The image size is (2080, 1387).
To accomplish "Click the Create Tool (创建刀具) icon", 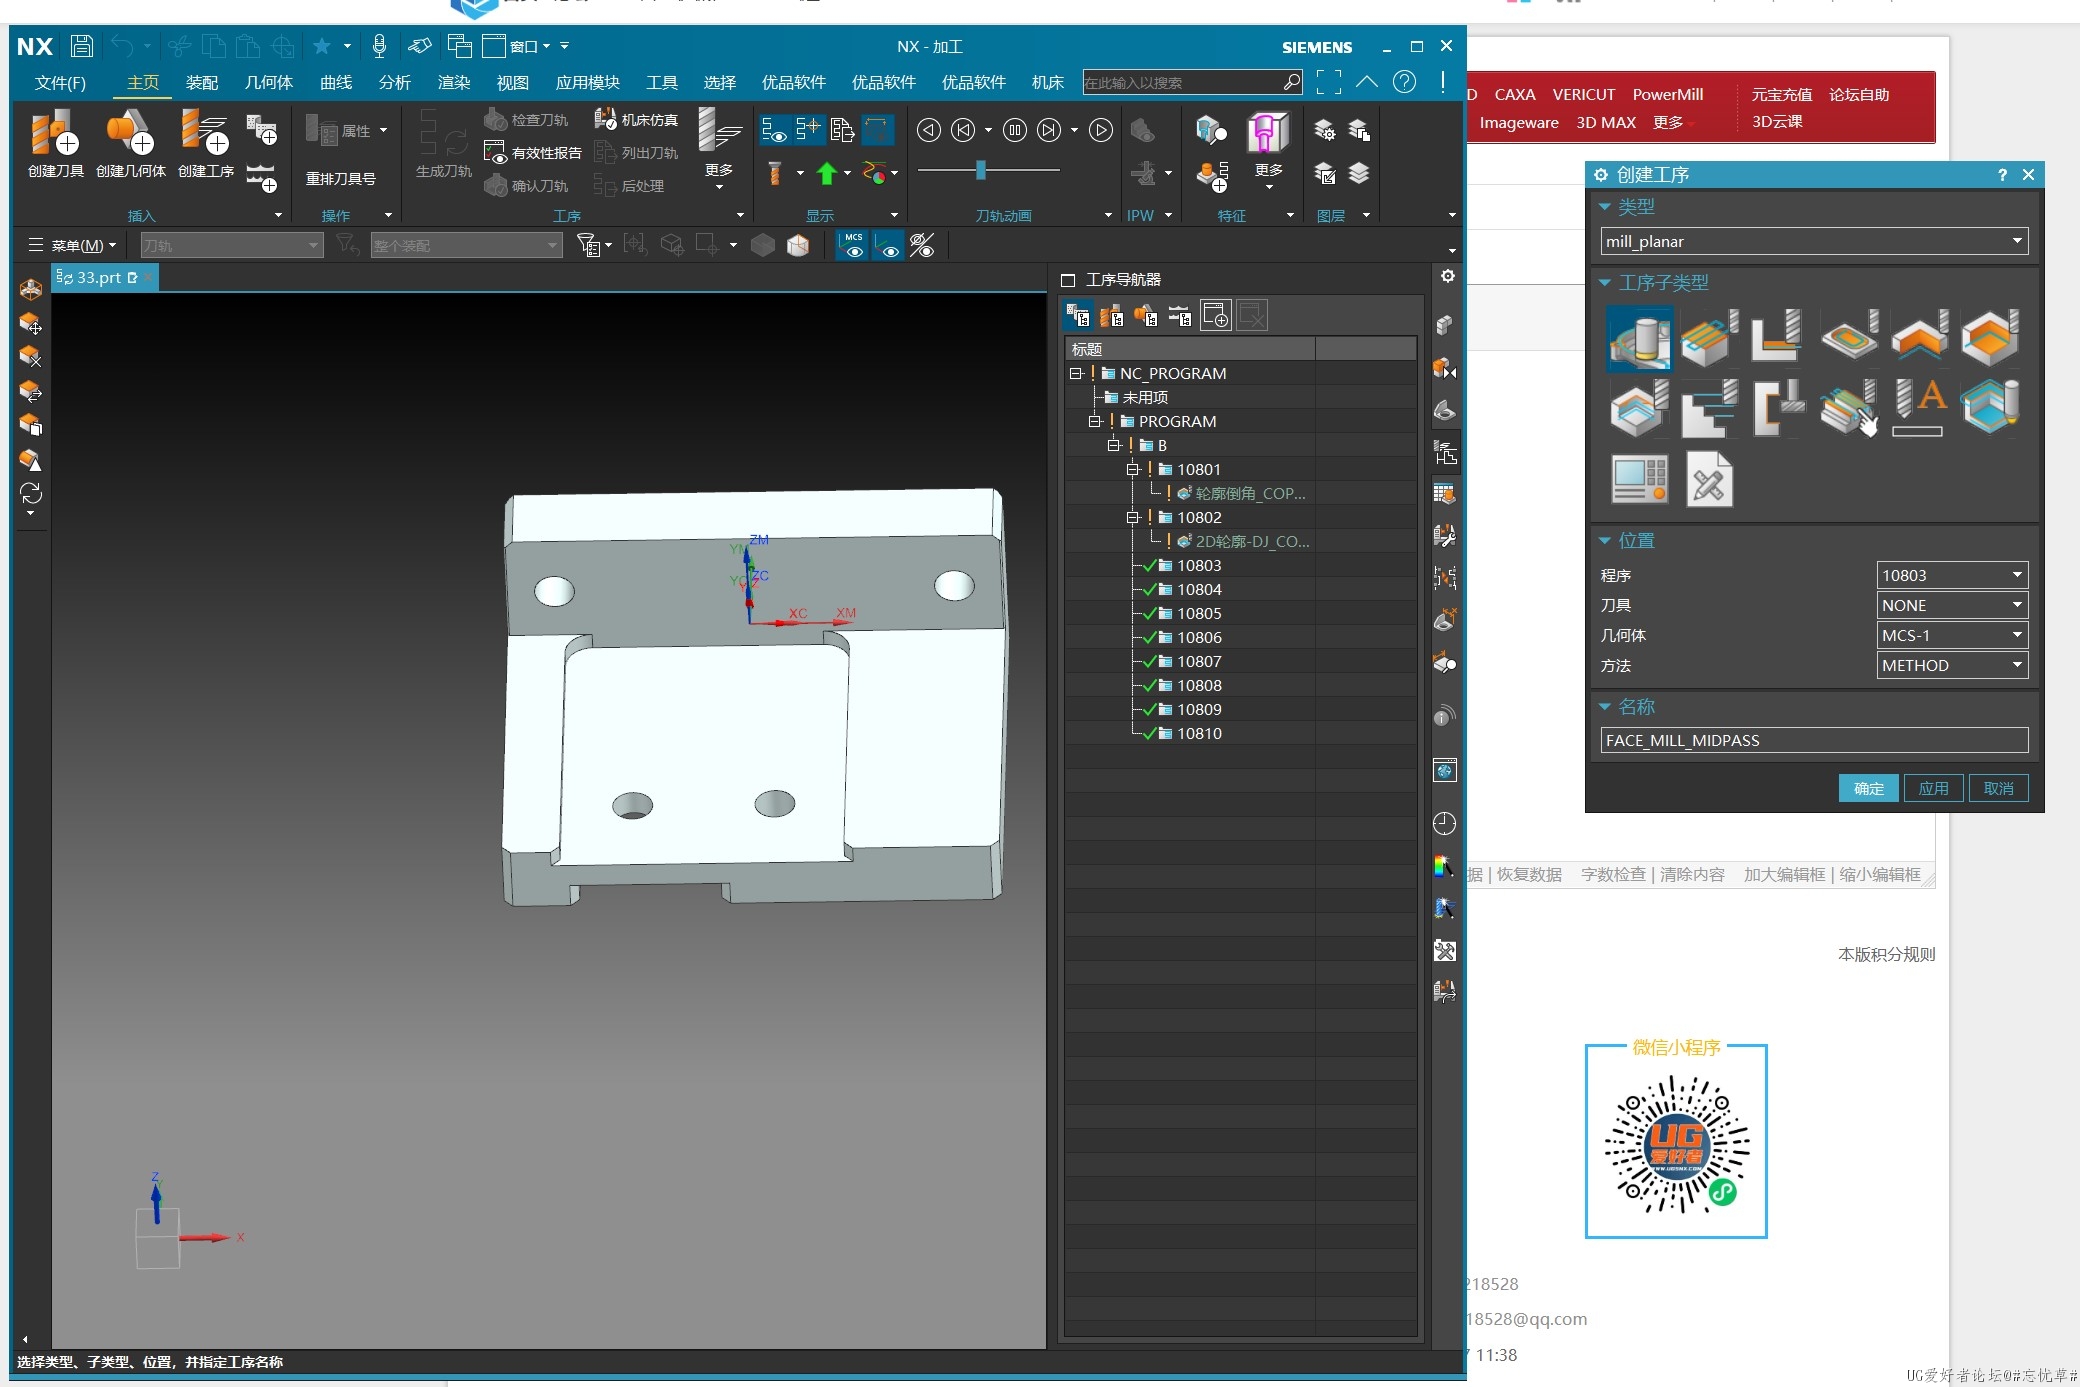I will pos(55,145).
